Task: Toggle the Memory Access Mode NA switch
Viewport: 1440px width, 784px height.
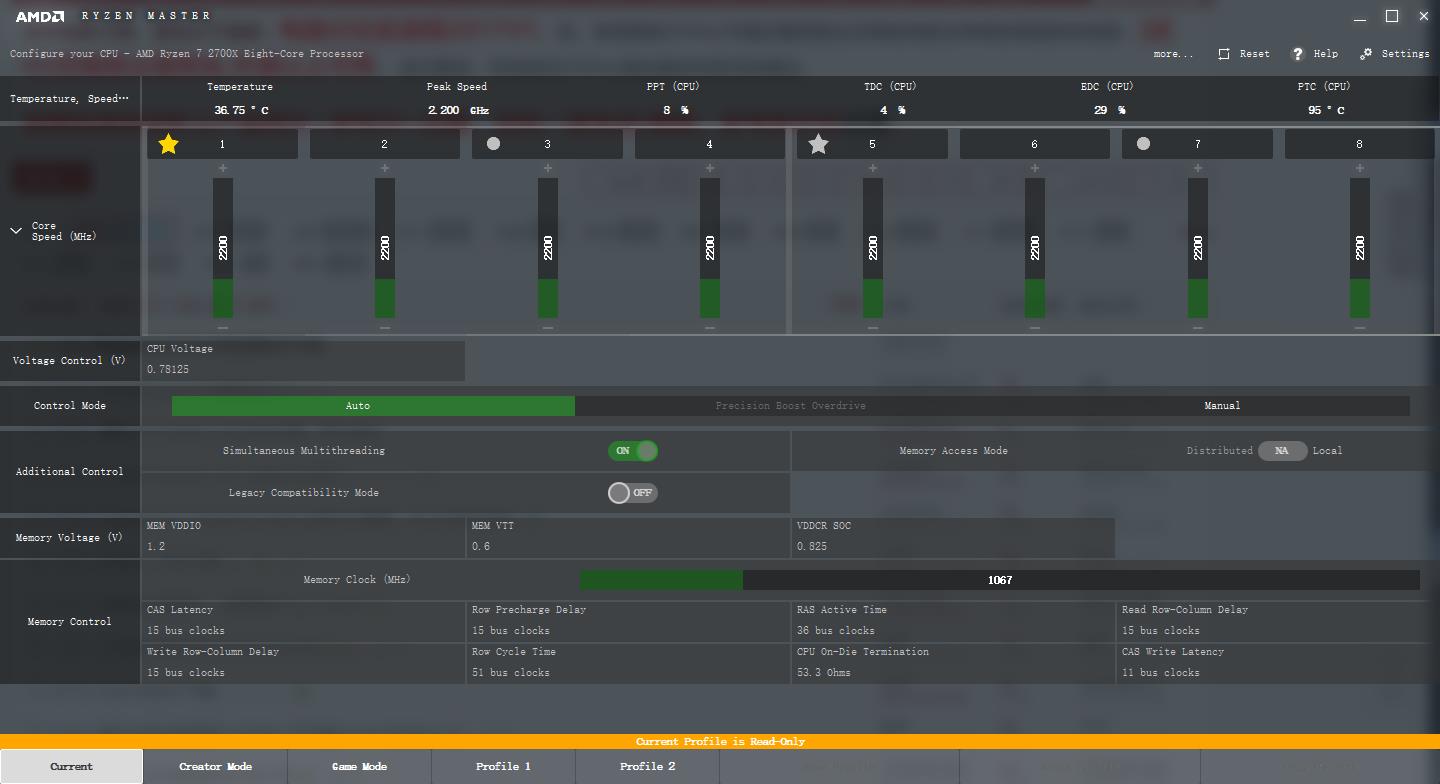Action: click(x=1282, y=451)
